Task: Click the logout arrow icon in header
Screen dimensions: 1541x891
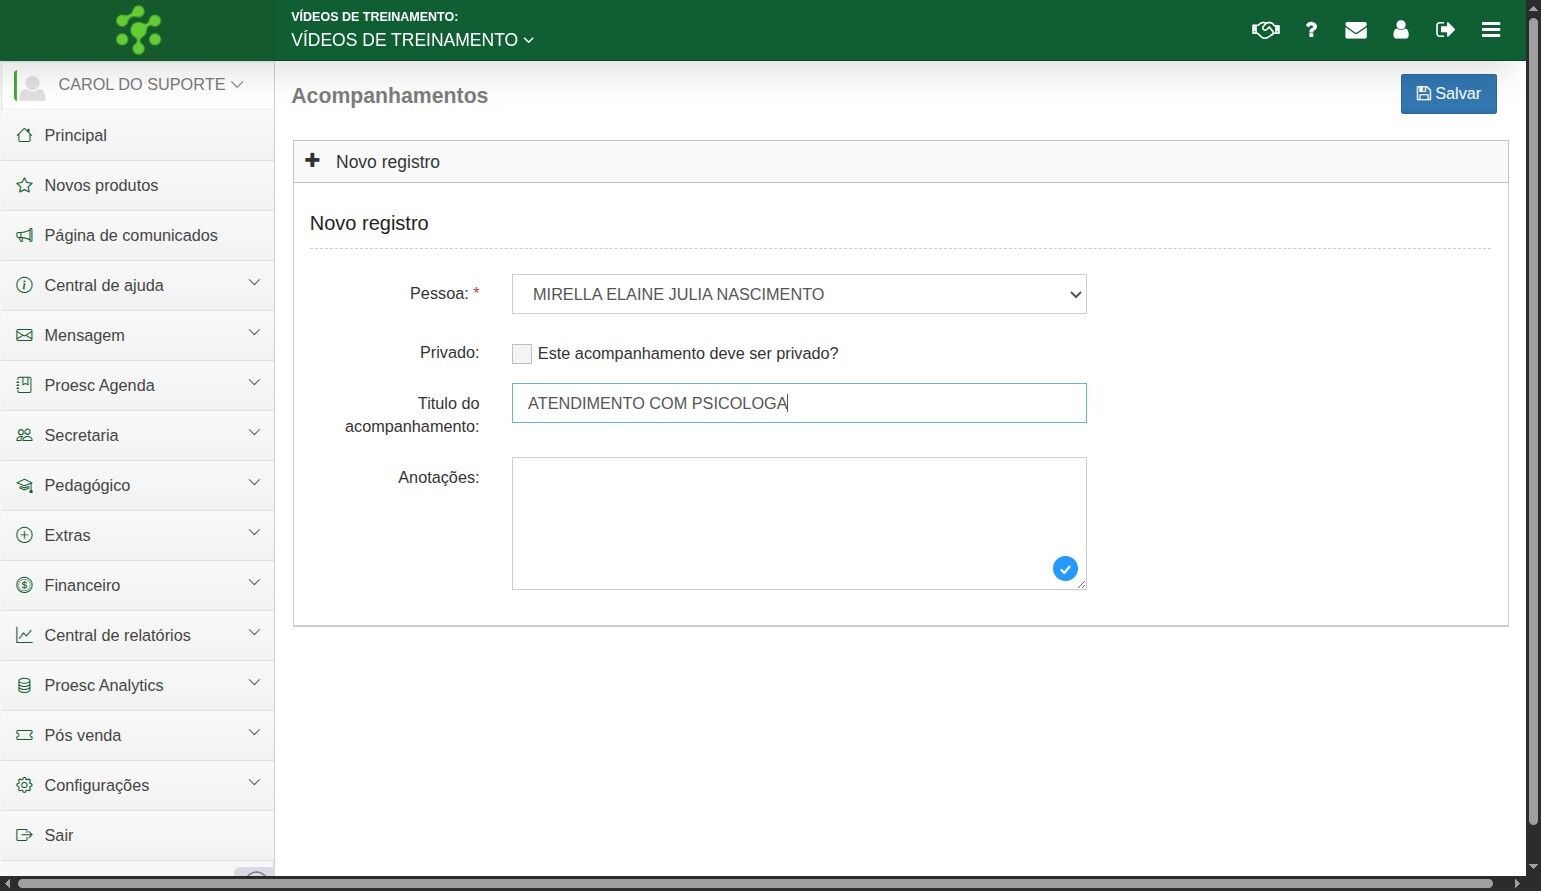Action: click(x=1445, y=30)
